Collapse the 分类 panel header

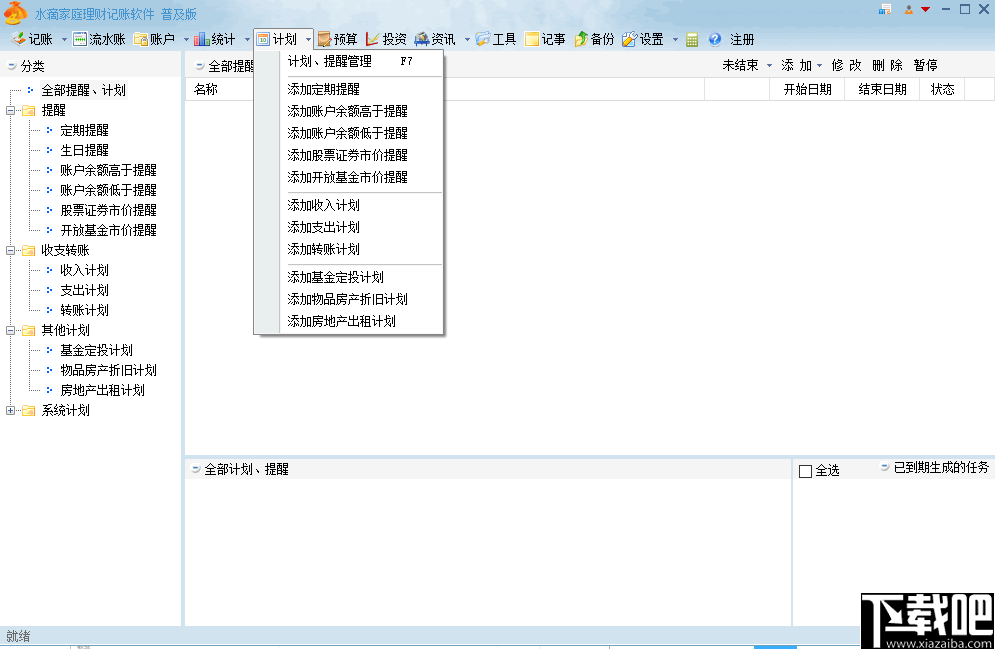pos(11,65)
